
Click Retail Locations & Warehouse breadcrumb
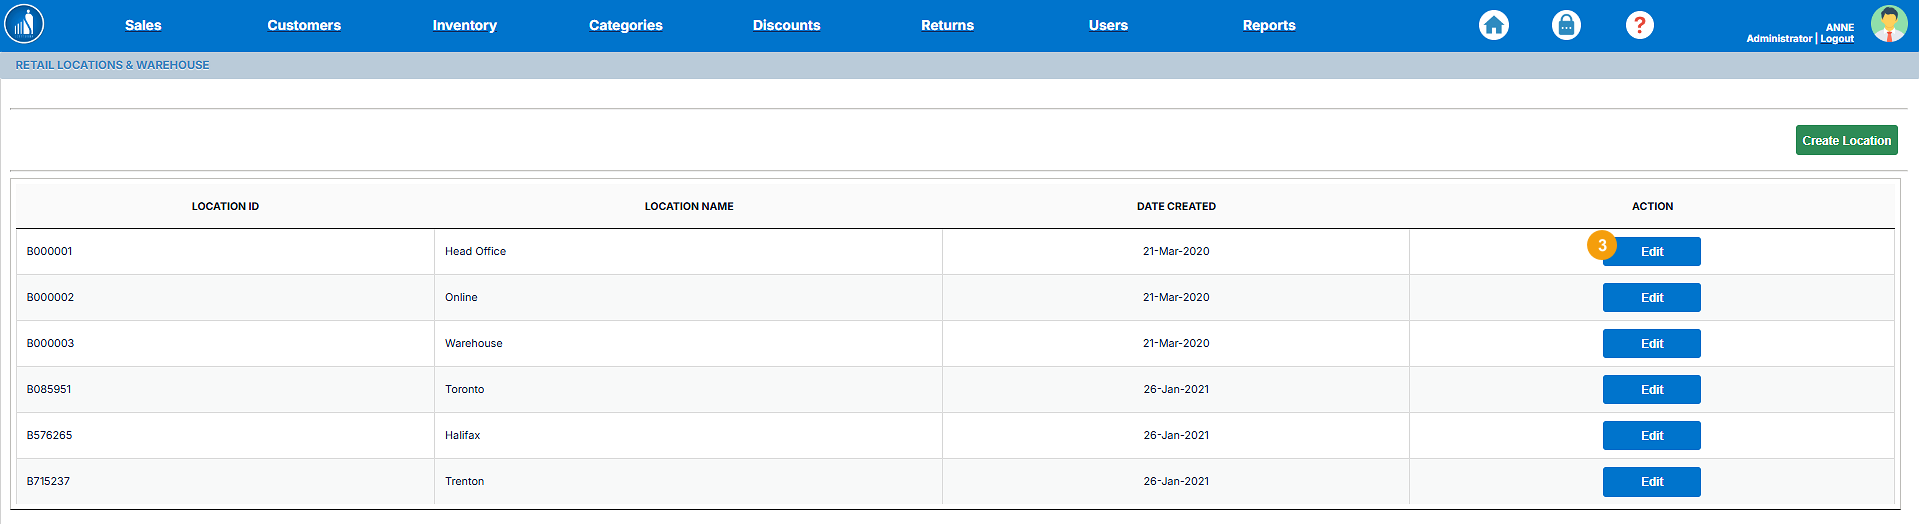[112, 65]
